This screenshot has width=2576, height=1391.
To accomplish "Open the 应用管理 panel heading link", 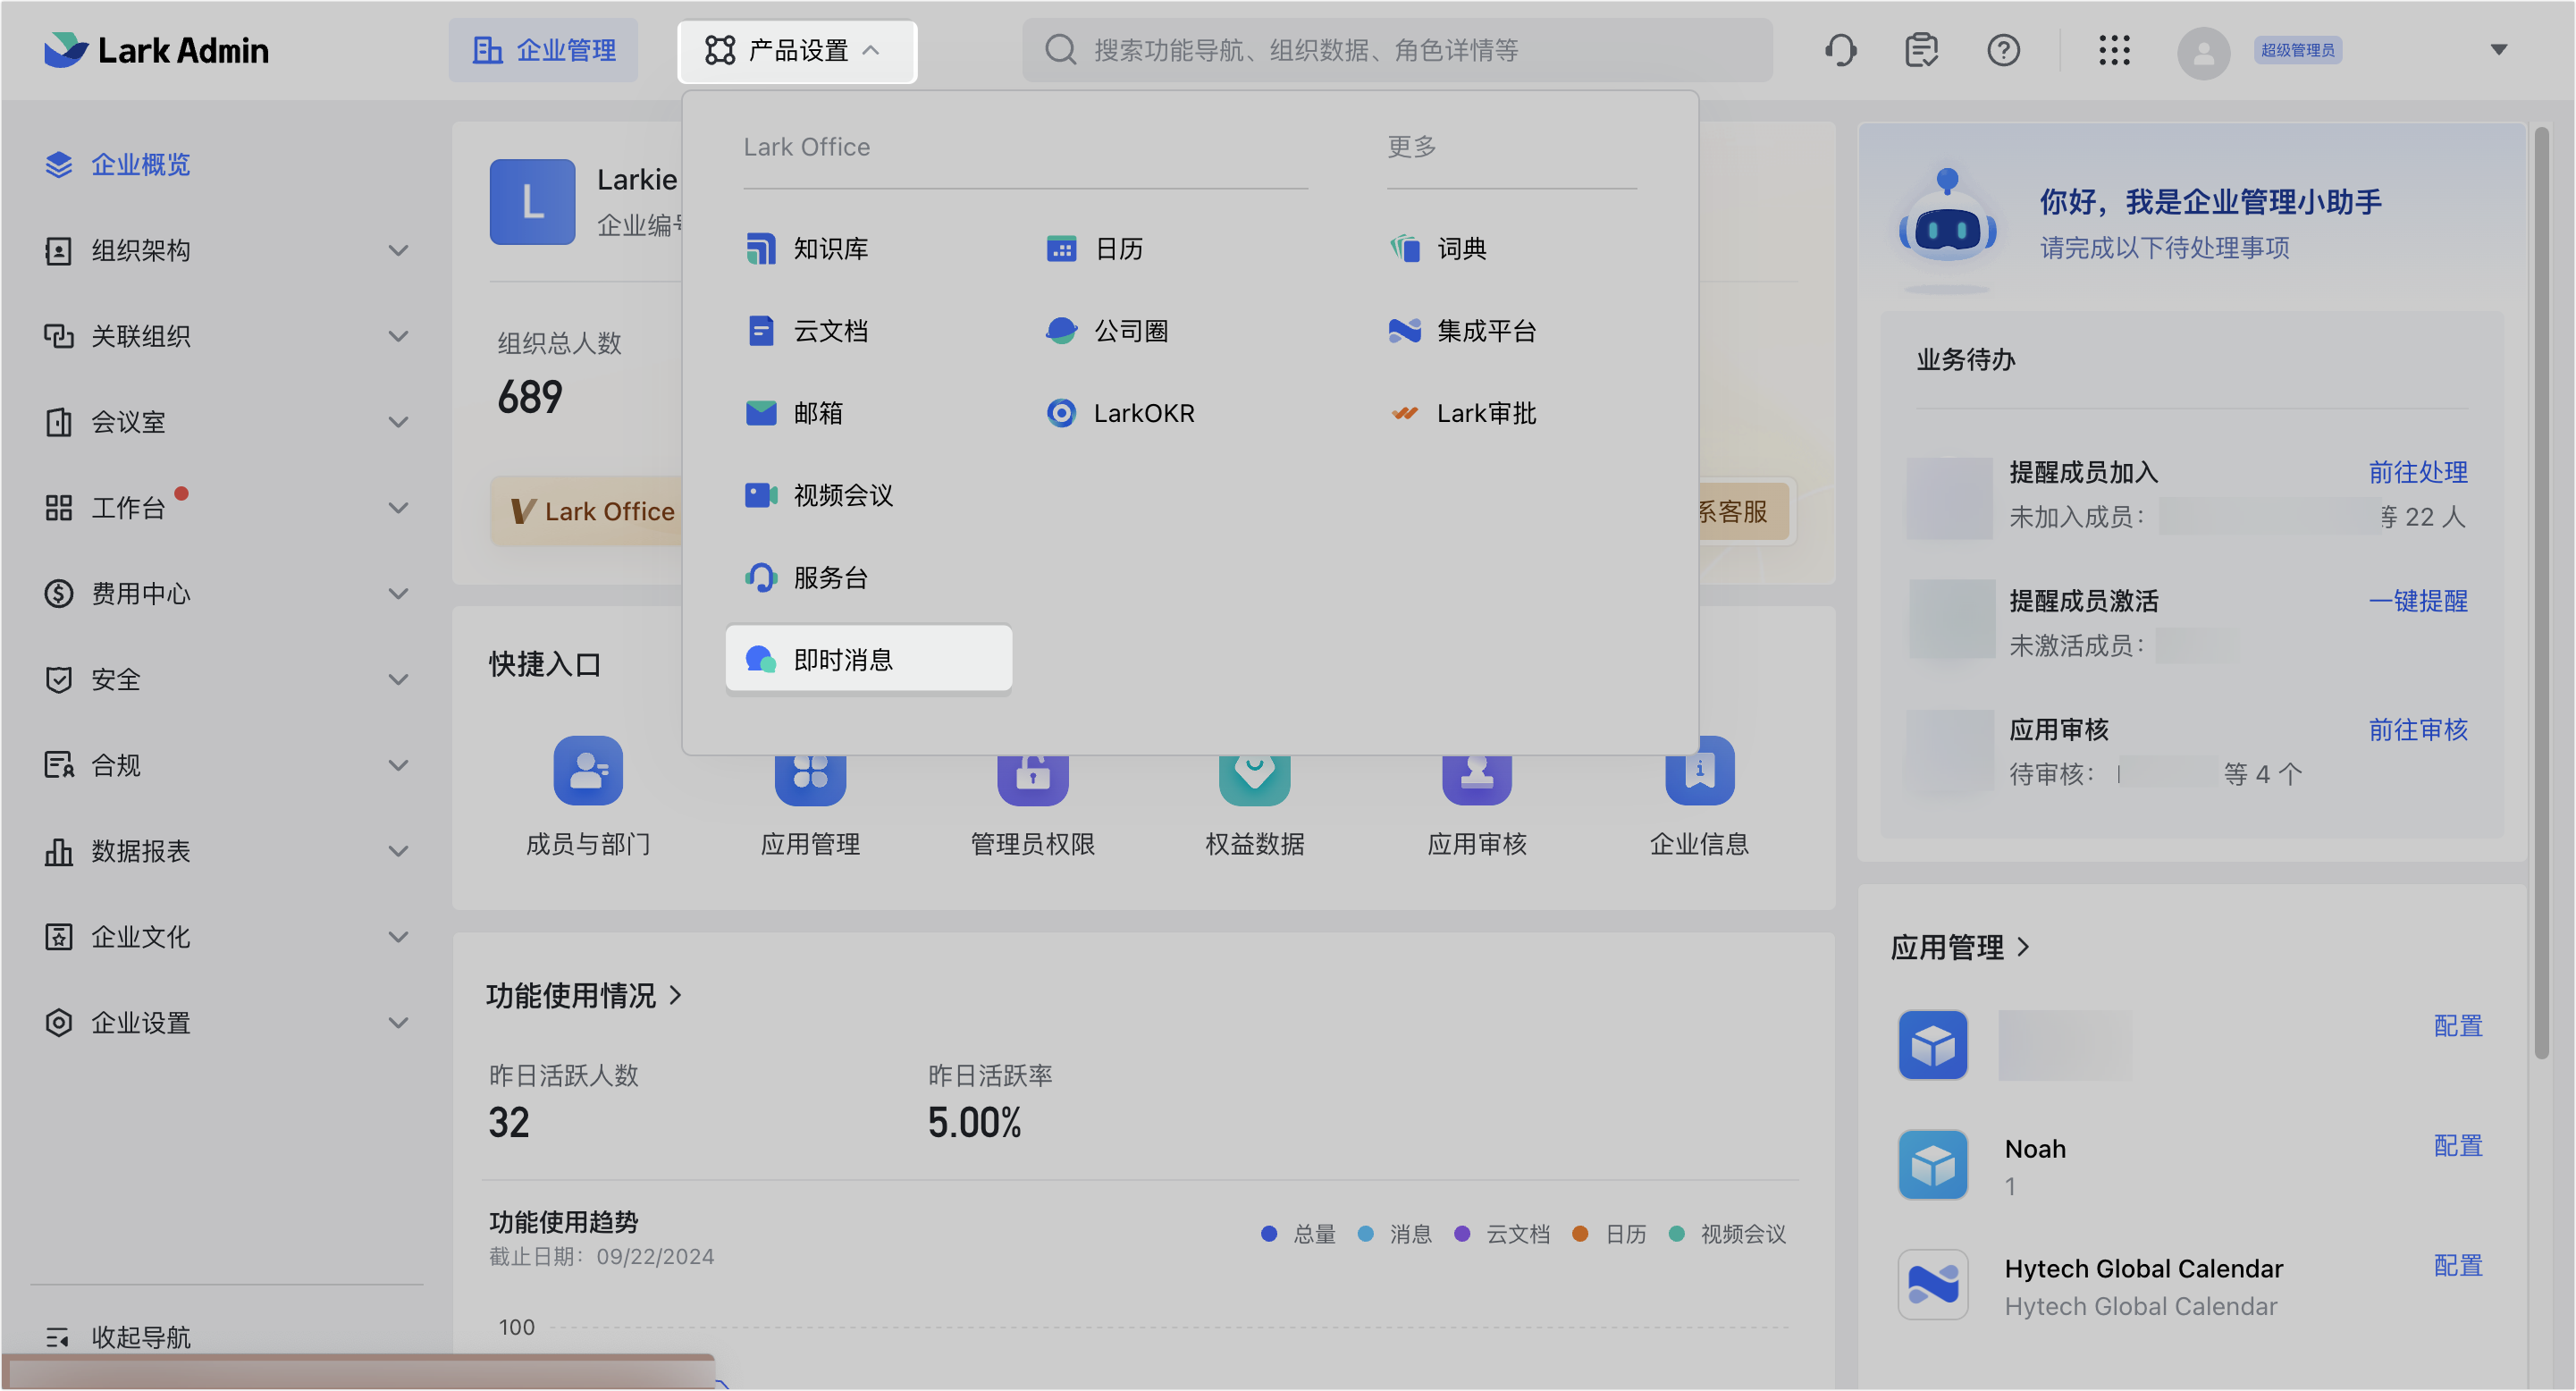I will (x=1959, y=946).
